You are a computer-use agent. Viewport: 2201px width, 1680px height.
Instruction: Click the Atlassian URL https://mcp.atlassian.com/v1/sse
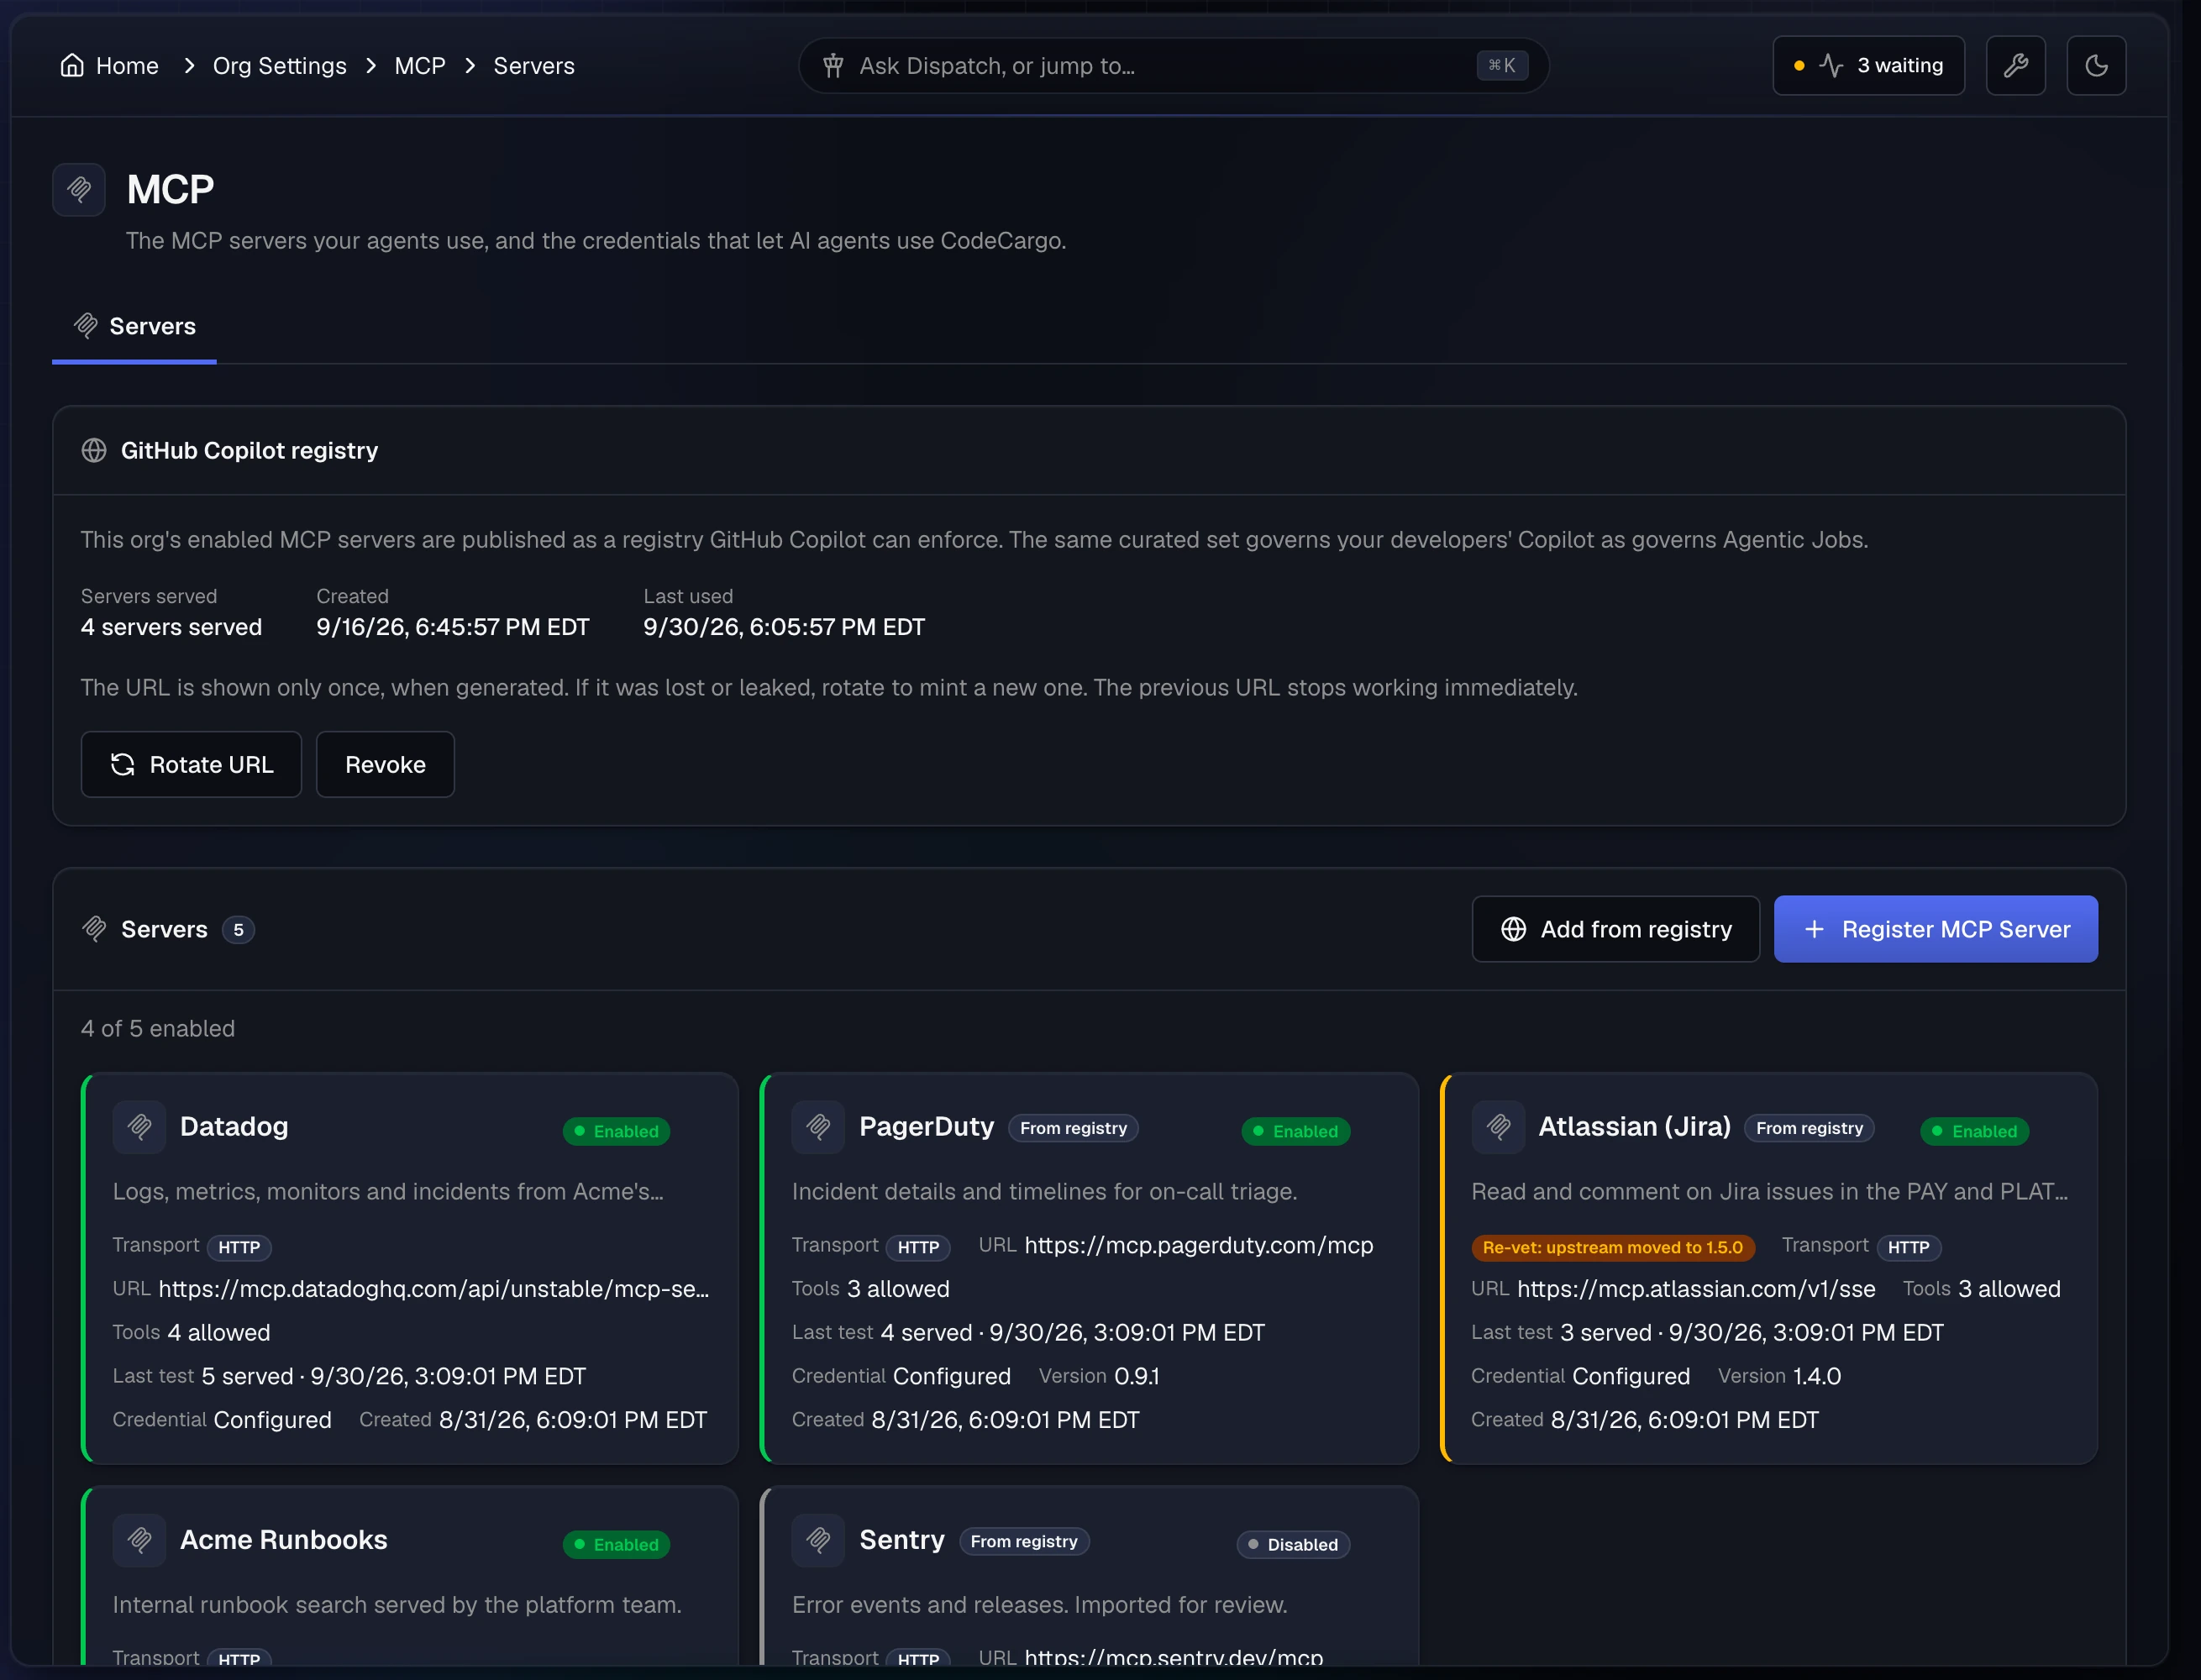(x=1696, y=1289)
